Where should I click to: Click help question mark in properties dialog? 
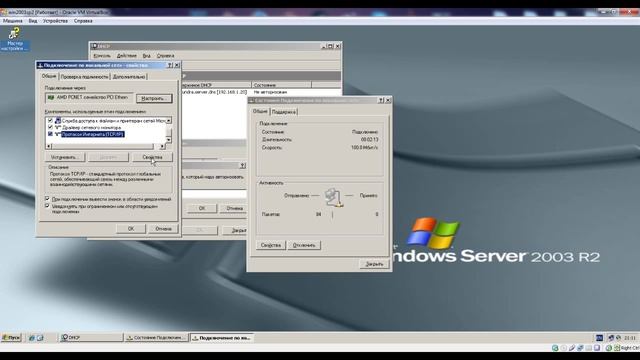pos(170,65)
